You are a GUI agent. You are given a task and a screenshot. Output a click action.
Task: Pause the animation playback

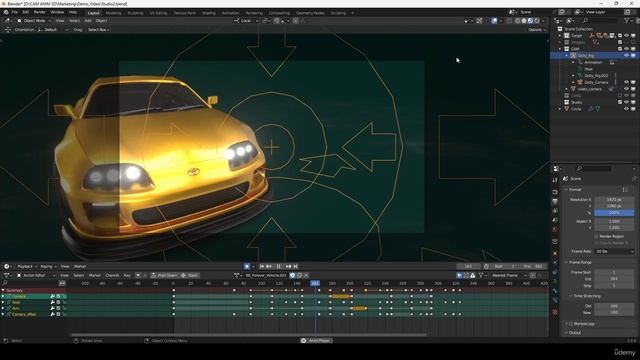point(279,267)
